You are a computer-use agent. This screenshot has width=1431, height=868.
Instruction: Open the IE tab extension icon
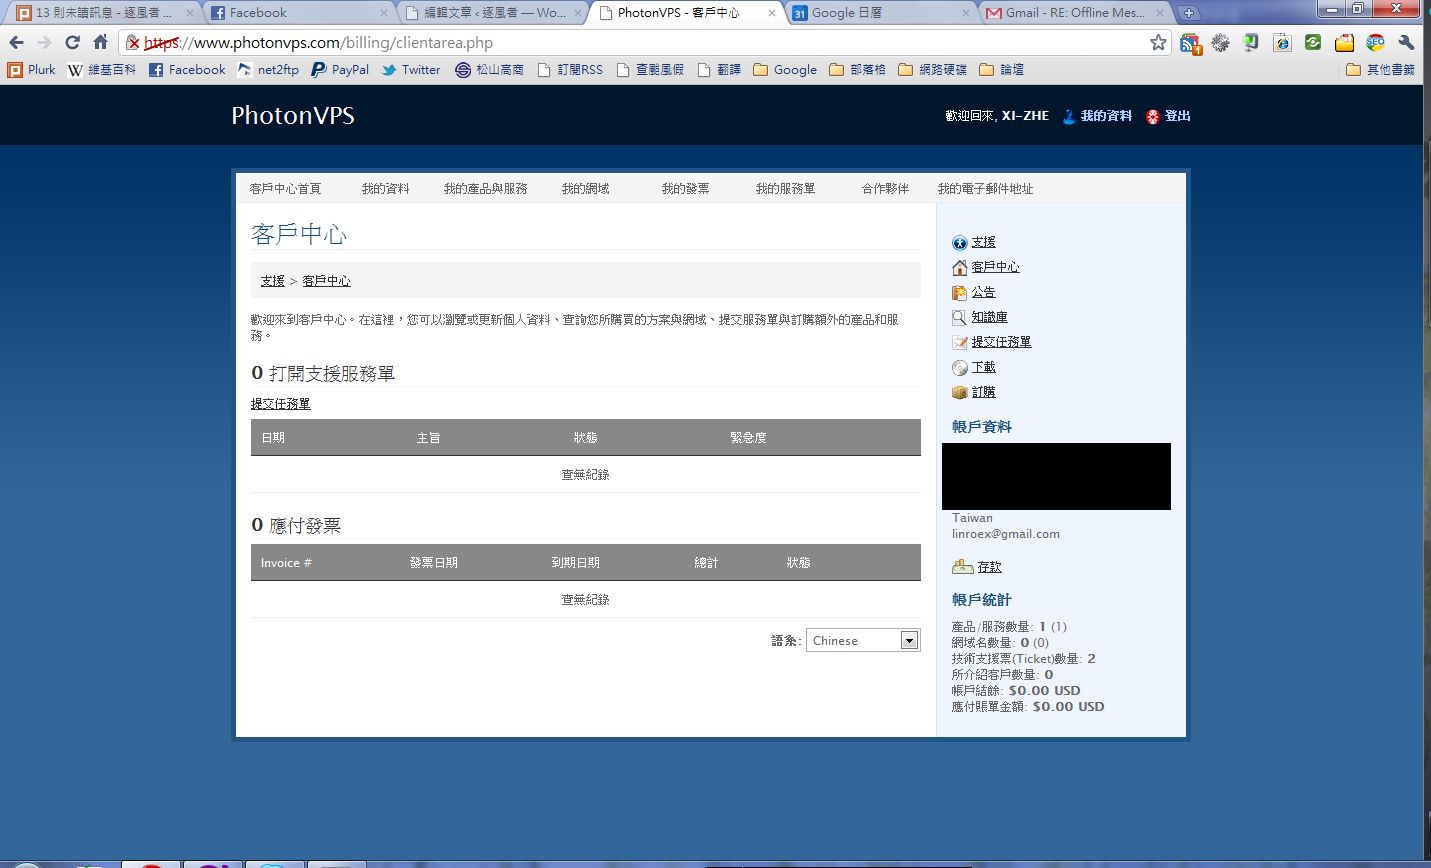click(x=1282, y=43)
